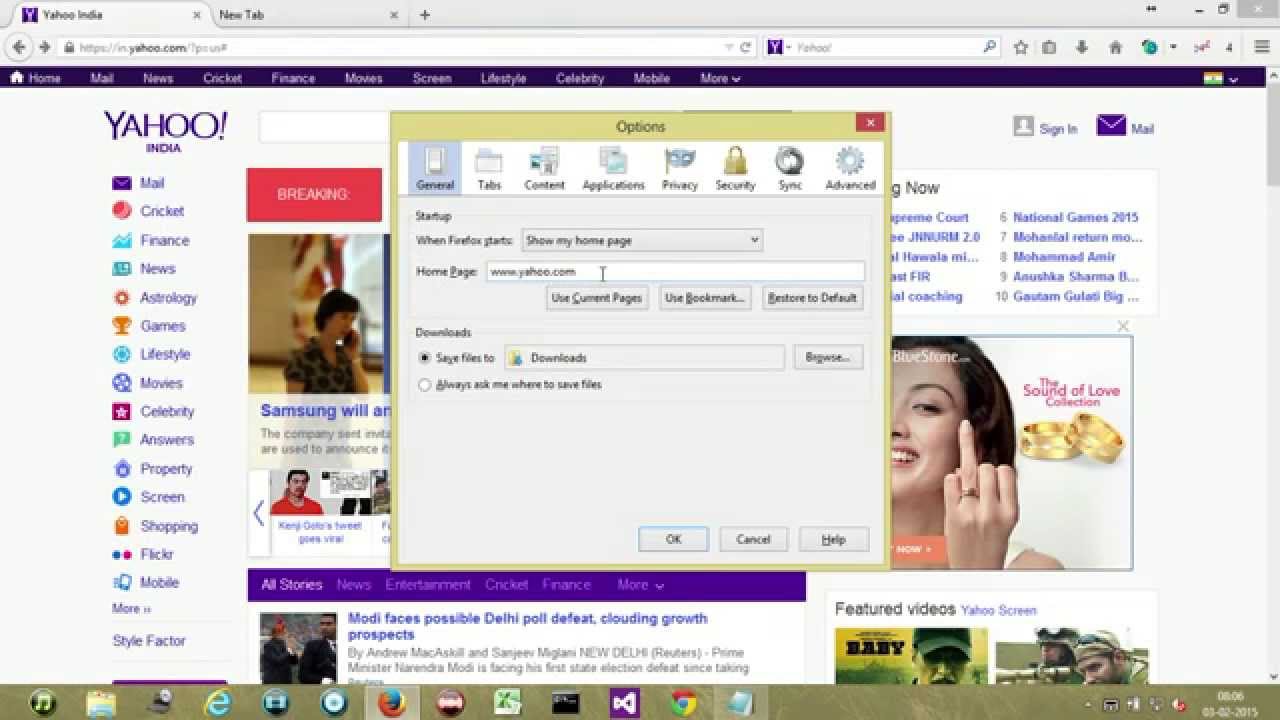The height and width of the screenshot is (720, 1280).
Task: Open the Applications pane in Options
Action: (x=613, y=168)
